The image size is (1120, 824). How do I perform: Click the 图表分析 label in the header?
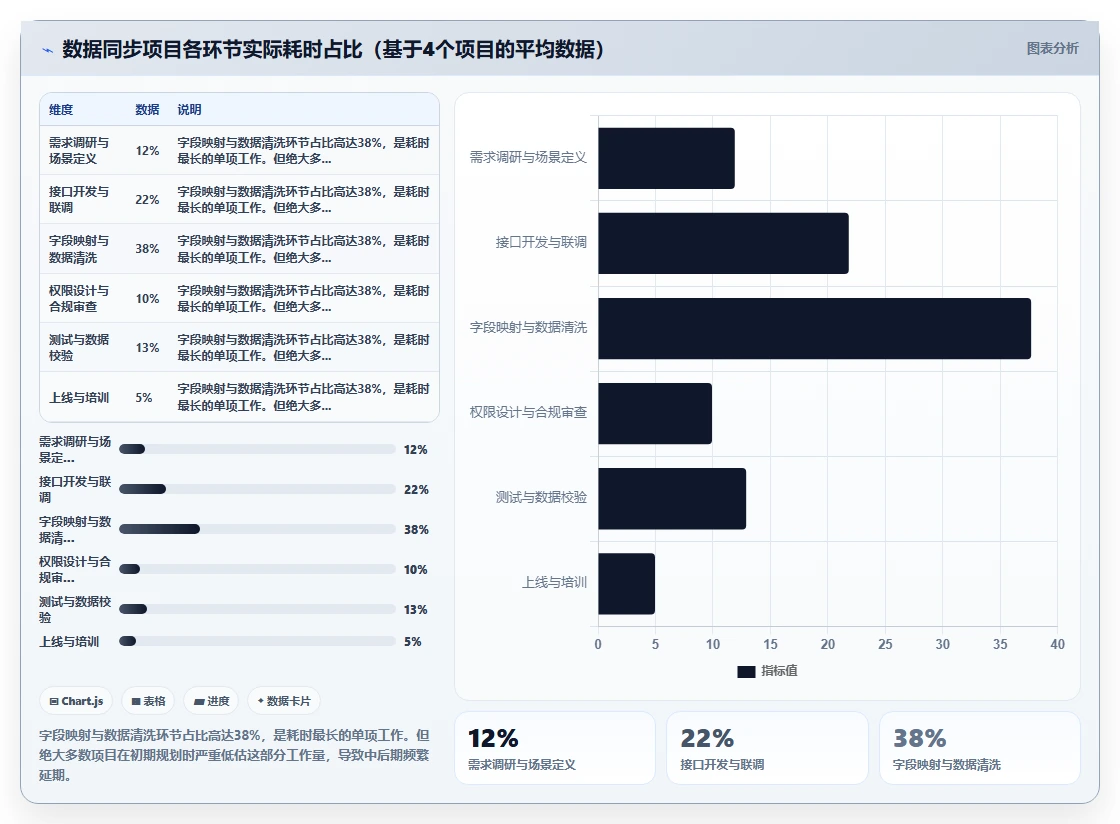pos(1052,49)
